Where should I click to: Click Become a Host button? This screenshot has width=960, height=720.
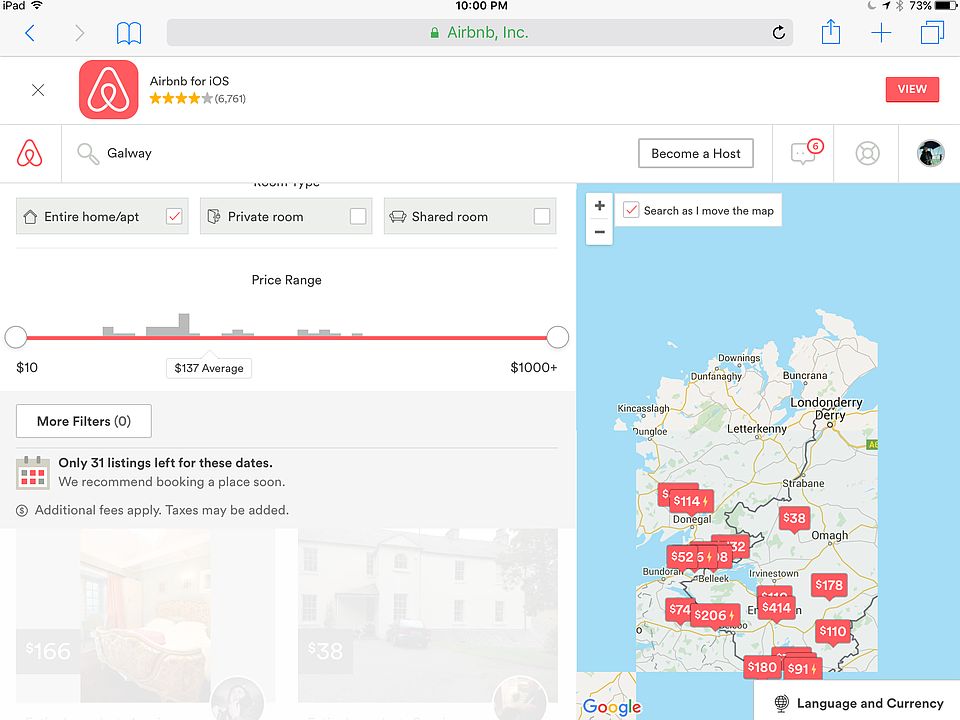[x=696, y=153]
